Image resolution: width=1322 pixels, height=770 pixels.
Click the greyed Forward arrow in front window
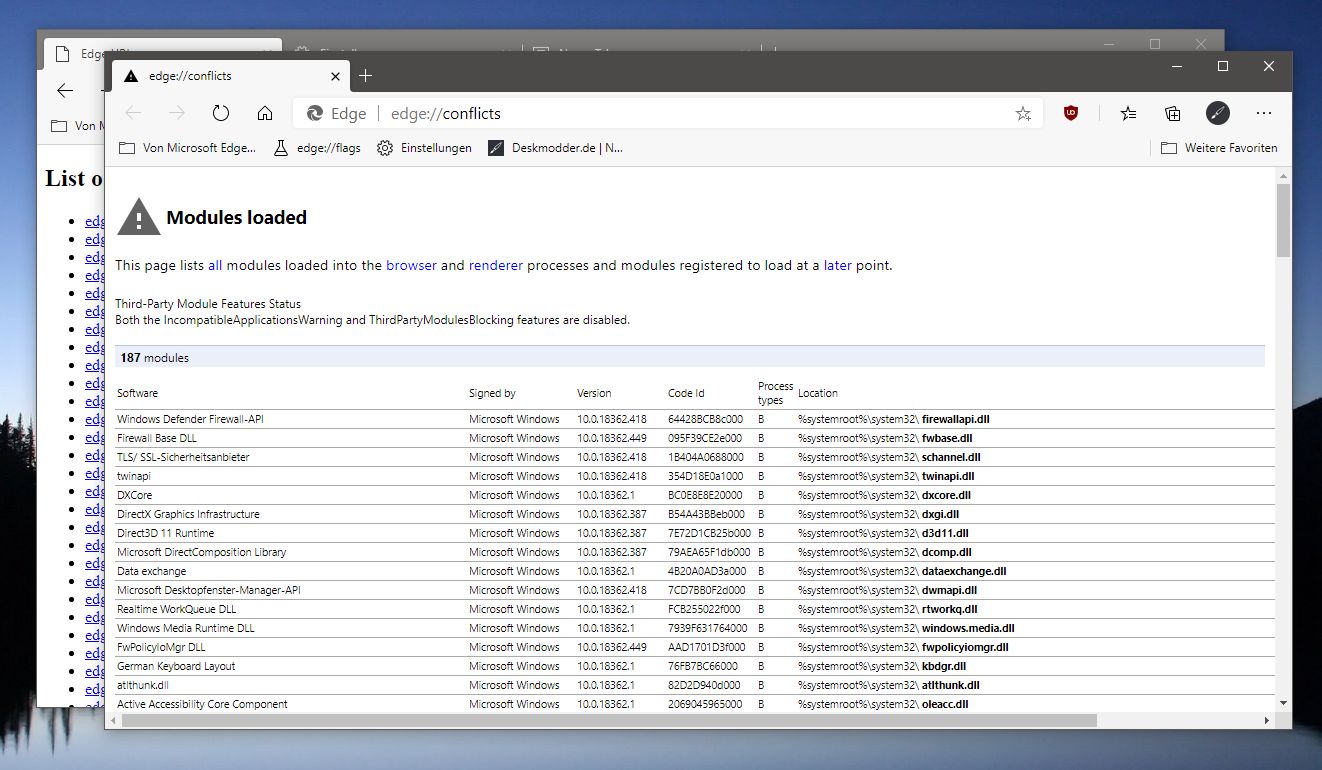(177, 113)
